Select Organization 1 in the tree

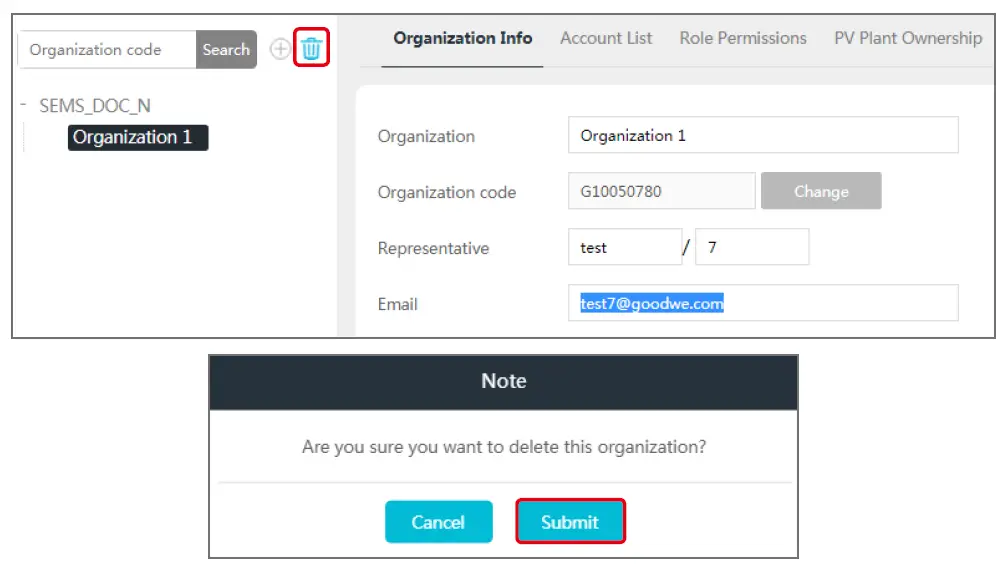[x=137, y=137]
